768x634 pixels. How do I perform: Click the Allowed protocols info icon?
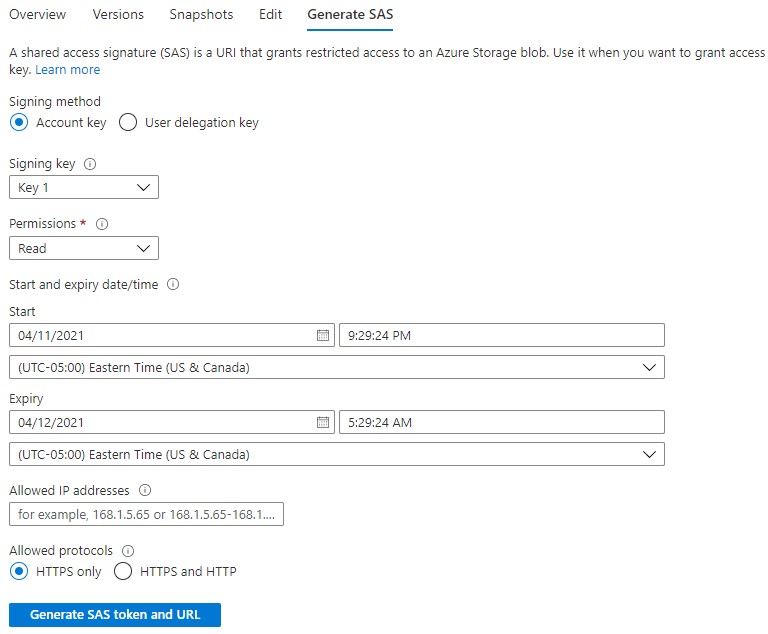coord(128,551)
